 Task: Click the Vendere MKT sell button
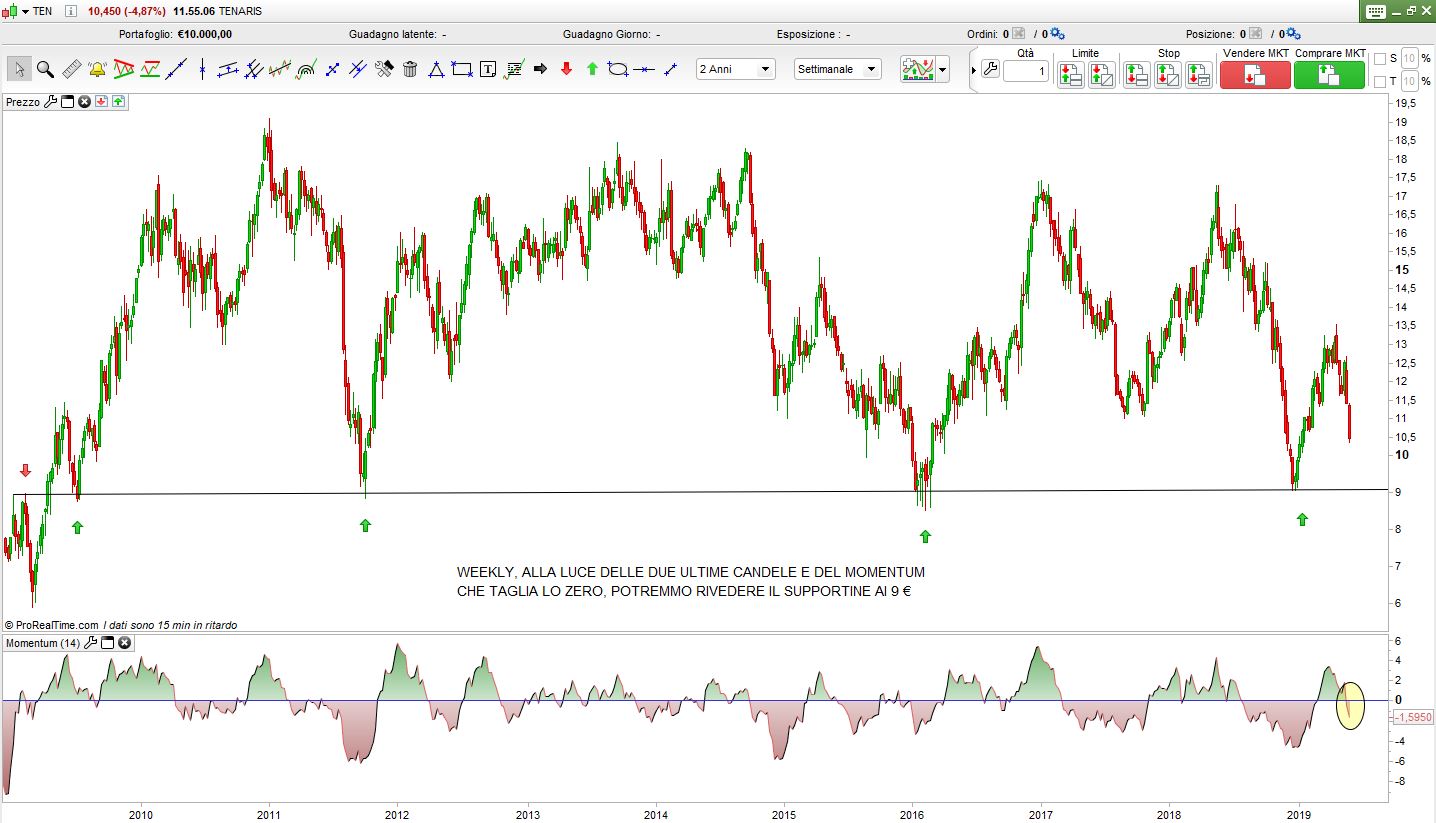point(1255,75)
